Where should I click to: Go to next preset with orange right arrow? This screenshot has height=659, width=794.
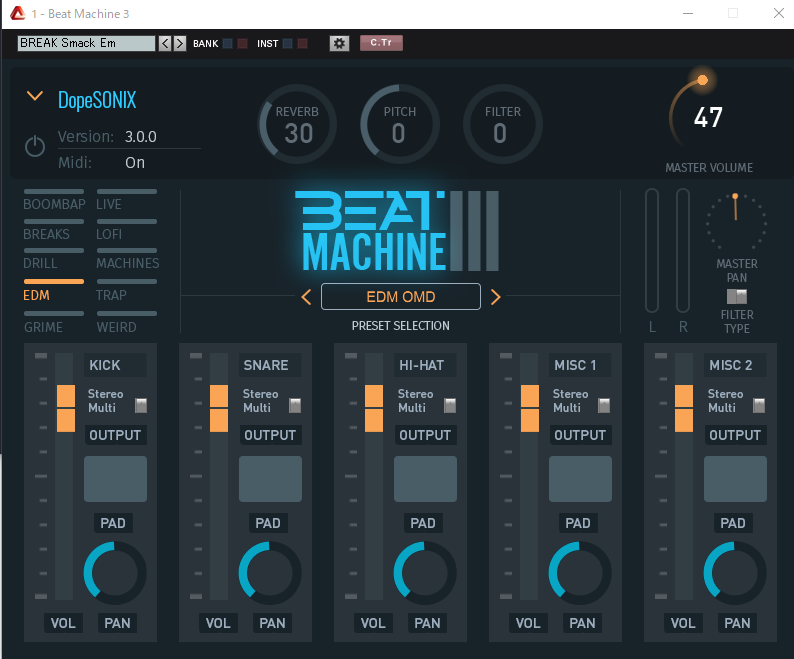tap(496, 297)
